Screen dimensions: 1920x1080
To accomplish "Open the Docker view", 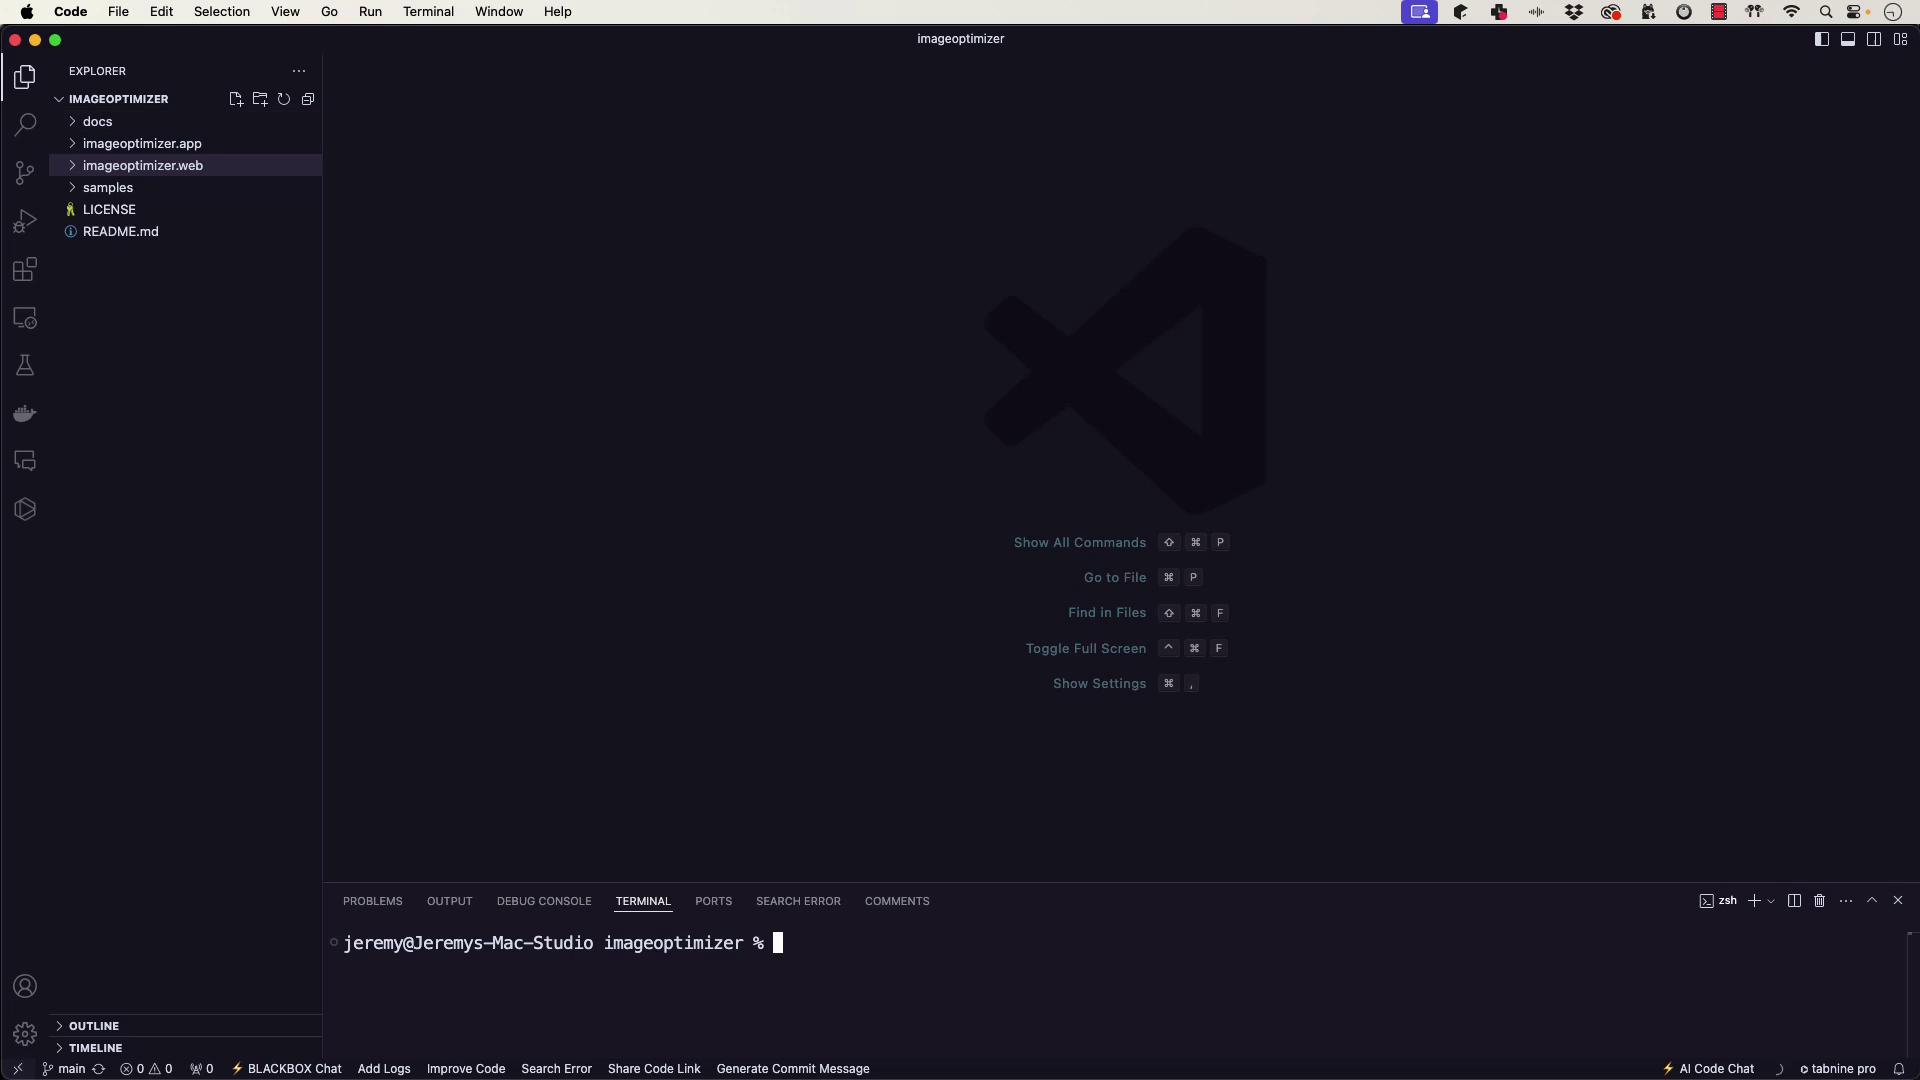I will [x=25, y=413].
